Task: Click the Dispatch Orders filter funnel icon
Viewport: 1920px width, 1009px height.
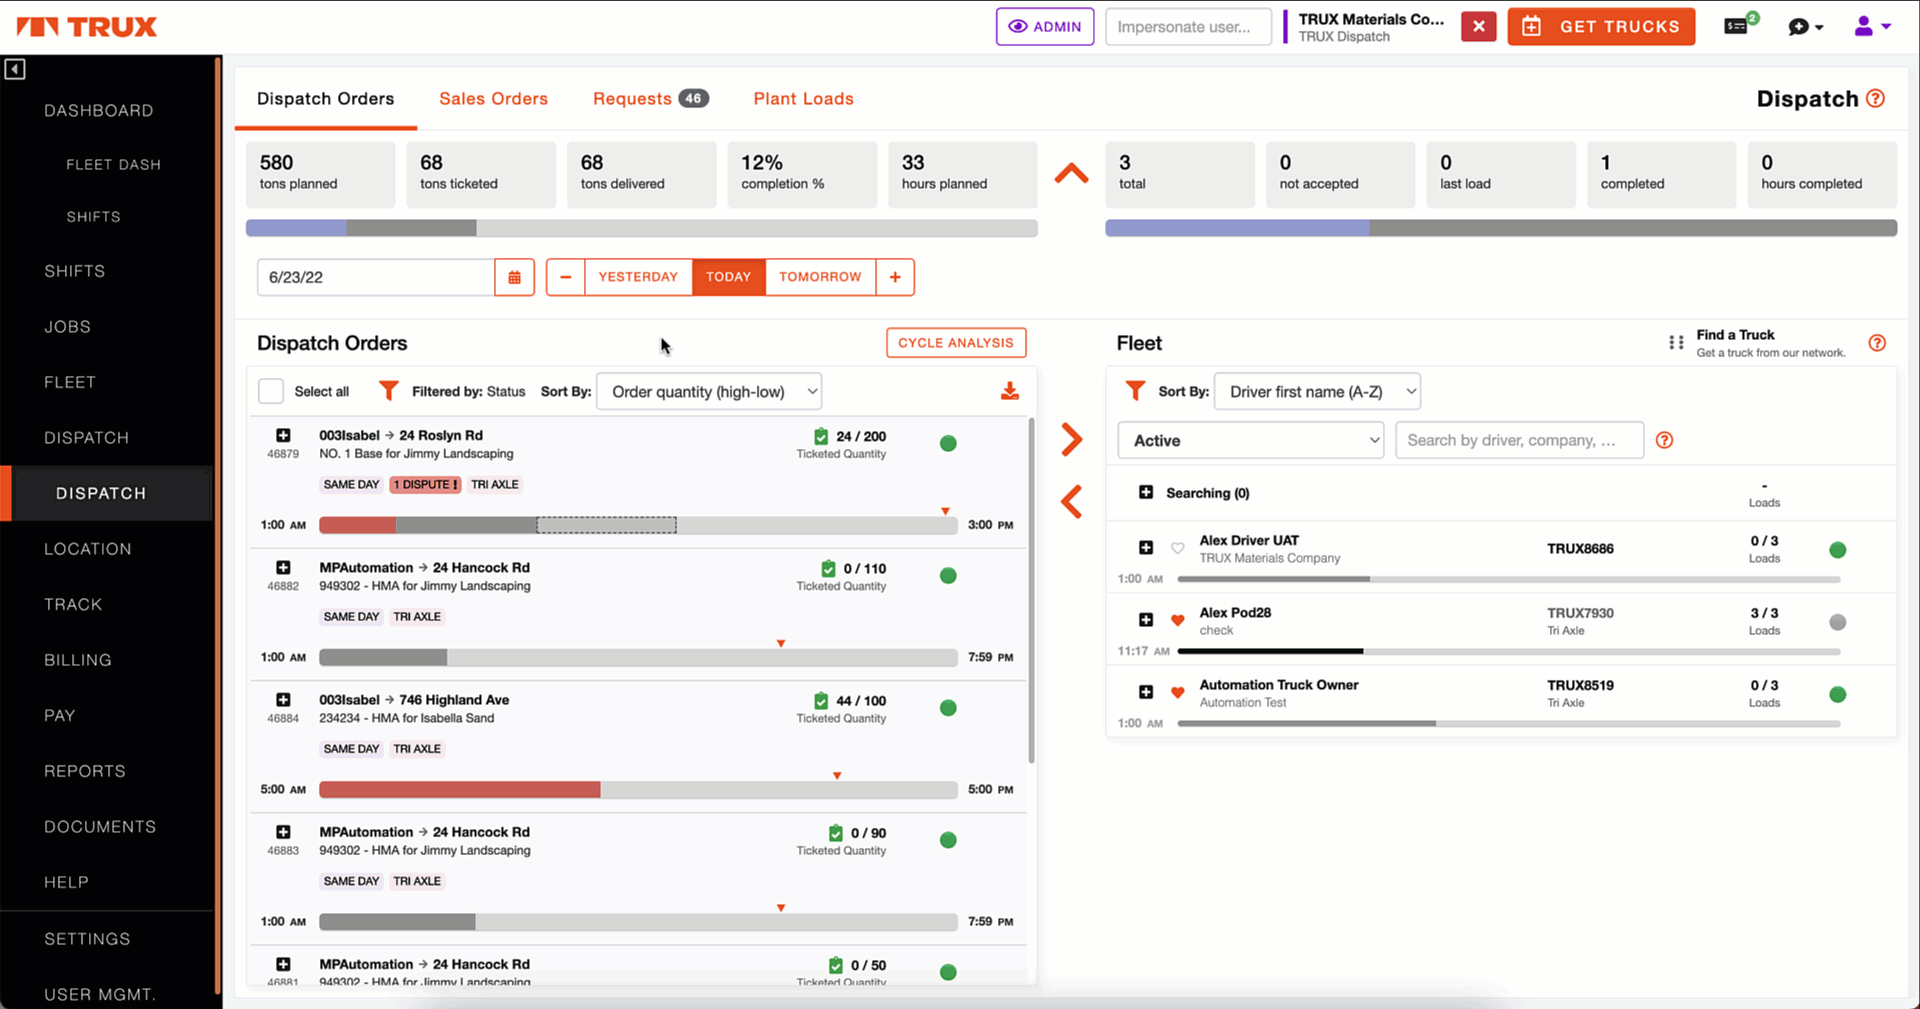Action: 389,391
